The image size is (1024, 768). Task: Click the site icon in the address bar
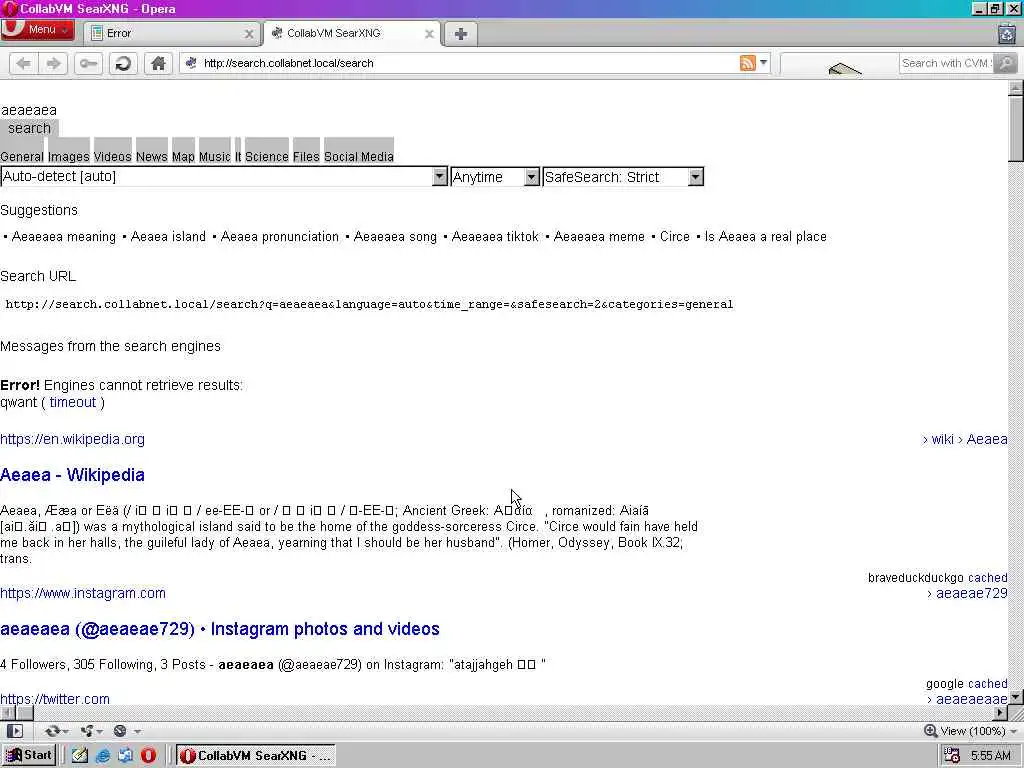[x=191, y=63]
